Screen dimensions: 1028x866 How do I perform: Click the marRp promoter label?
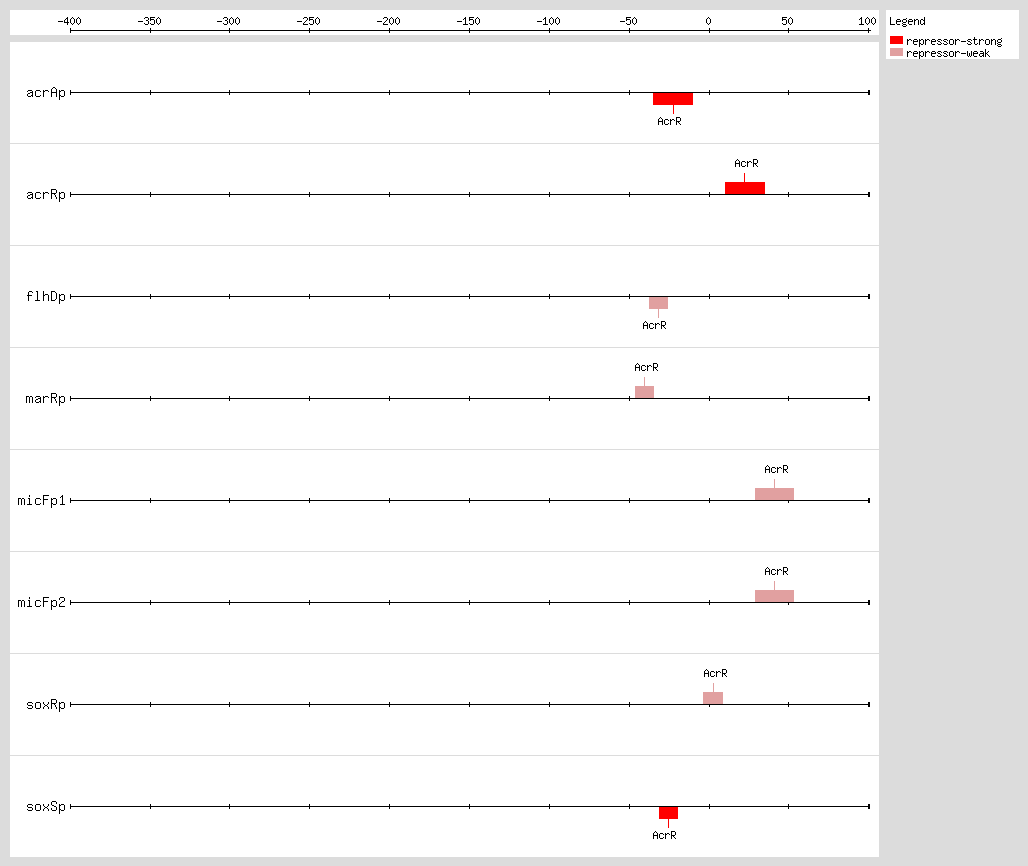46,399
